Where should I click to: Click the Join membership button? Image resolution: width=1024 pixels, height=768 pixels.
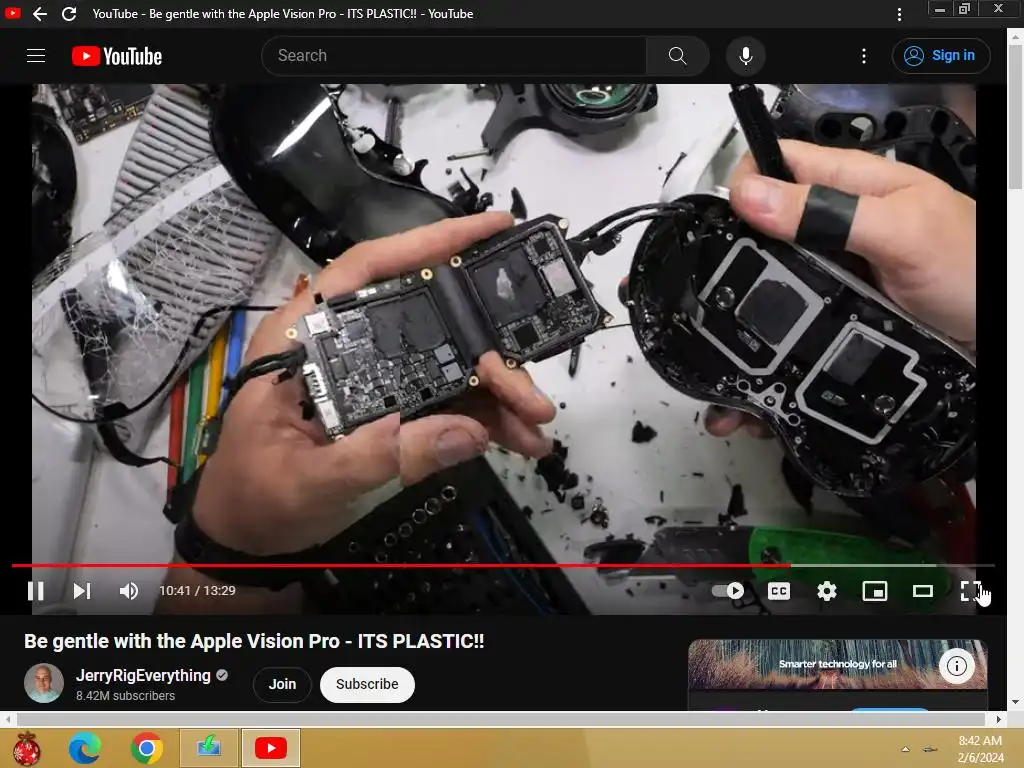tap(282, 684)
